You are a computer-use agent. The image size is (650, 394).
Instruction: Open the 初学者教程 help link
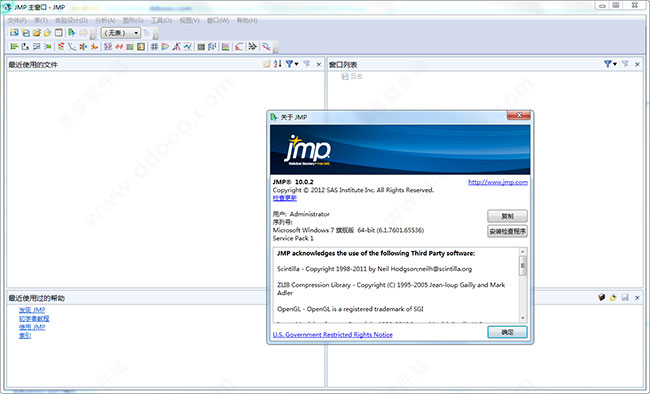point(34,319)
